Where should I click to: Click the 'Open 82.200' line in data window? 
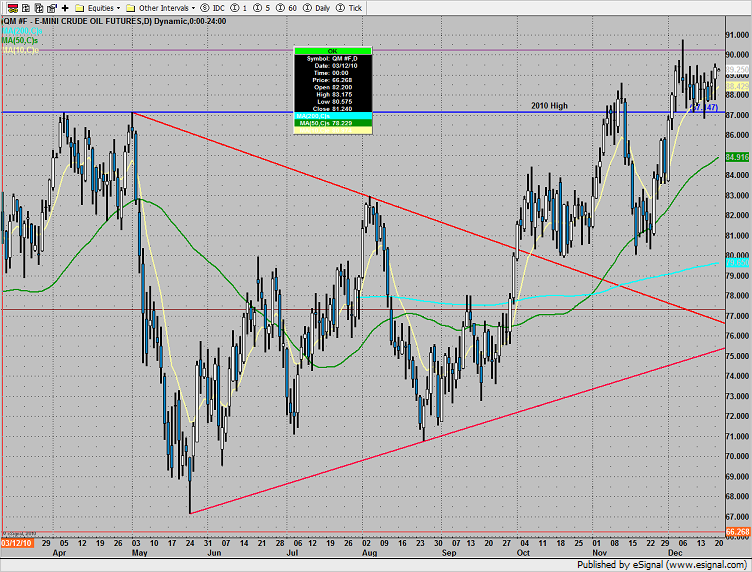(333, 87)
